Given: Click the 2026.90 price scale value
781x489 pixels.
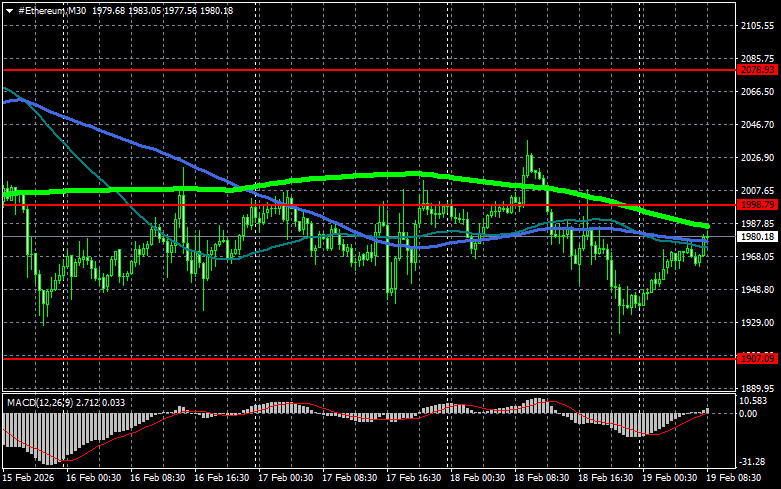Looking at the screenshot, I should tap(758, 157).
